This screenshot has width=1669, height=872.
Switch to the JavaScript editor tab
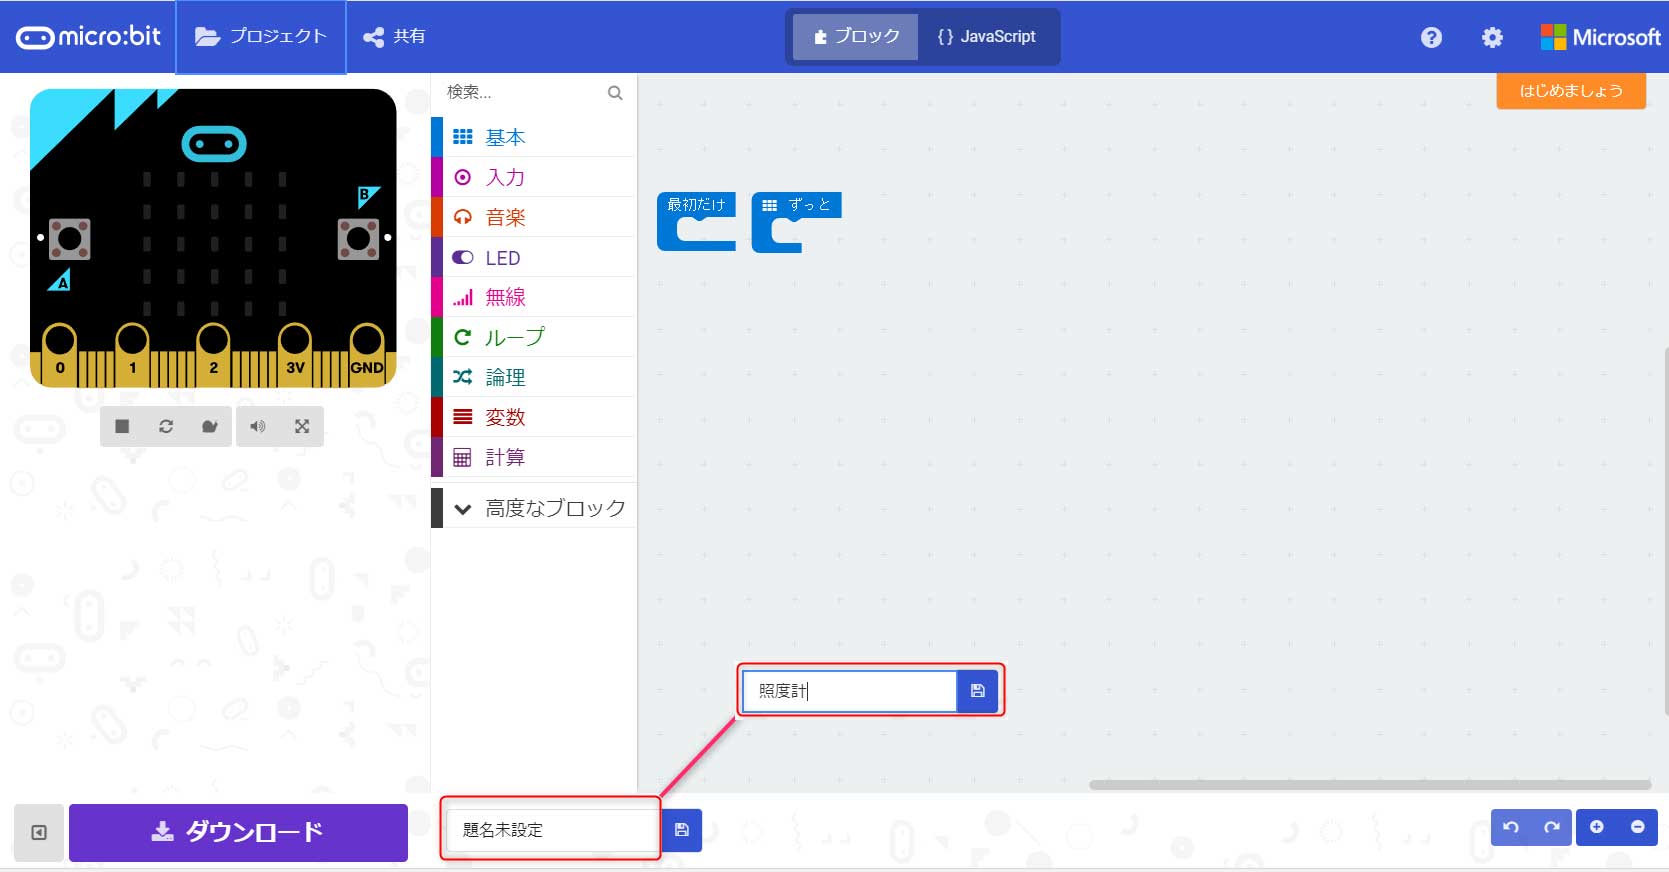point(986,37)
